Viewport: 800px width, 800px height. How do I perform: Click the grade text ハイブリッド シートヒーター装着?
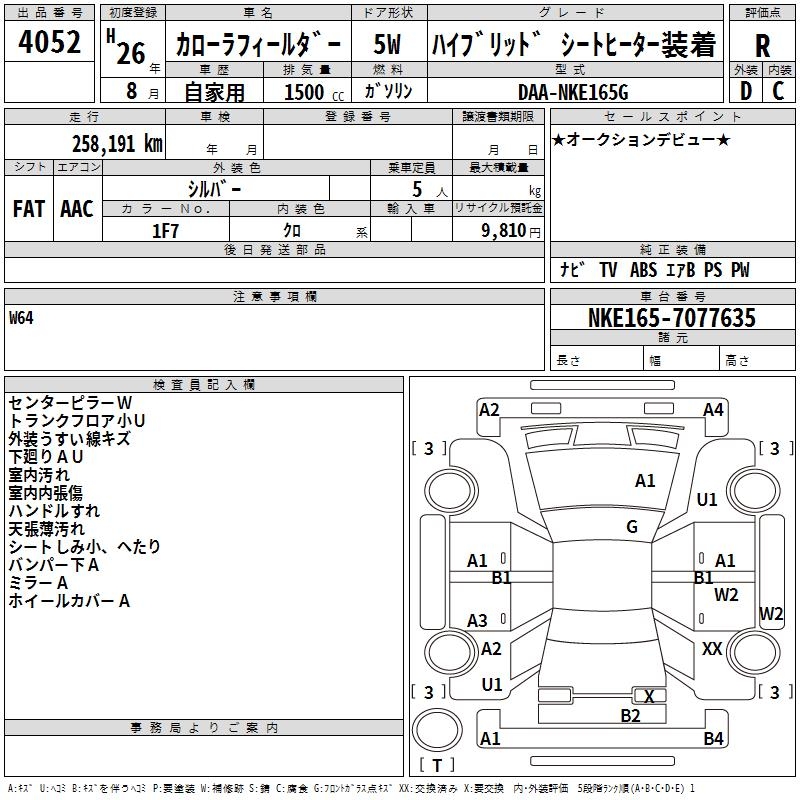574,44
